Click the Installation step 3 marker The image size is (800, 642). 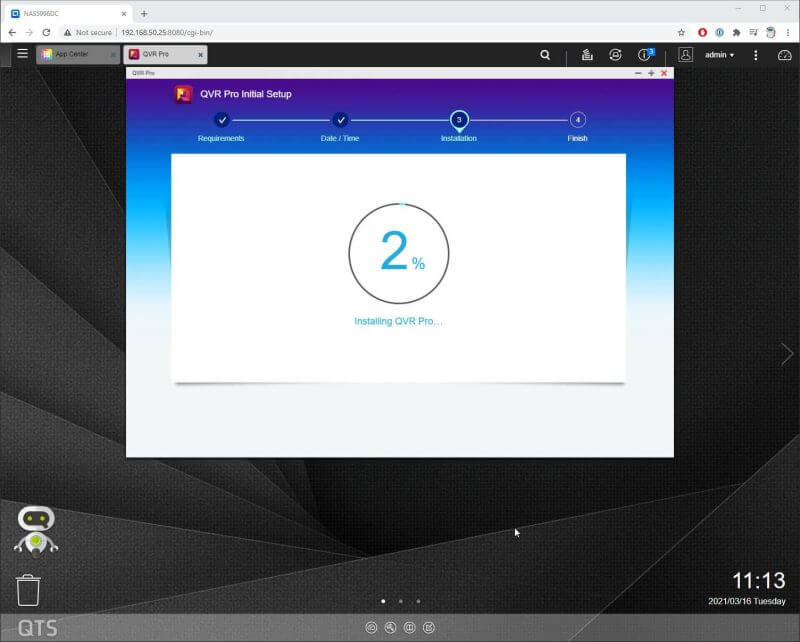pyautogui.click(x=459, y=120)
